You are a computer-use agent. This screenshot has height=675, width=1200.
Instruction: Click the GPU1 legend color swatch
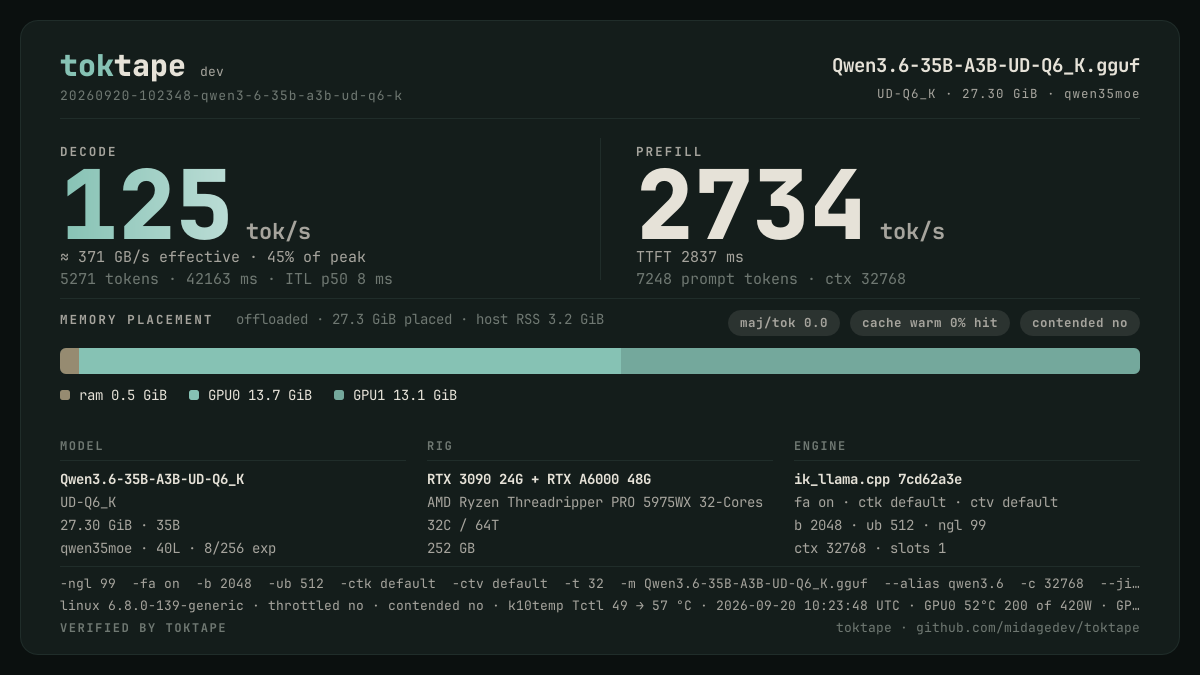pos(339,395)
